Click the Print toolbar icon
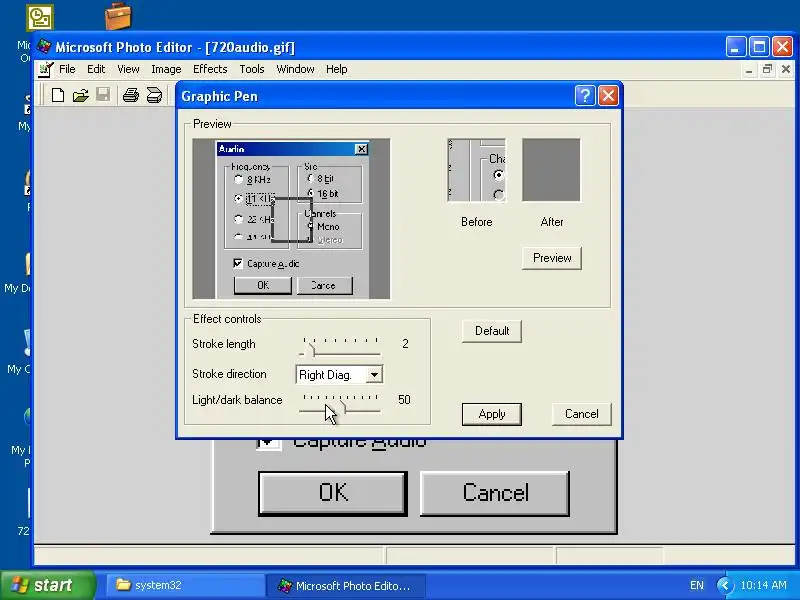The width and height of the screenshot is (800, 600). click(x=131, y=95)
